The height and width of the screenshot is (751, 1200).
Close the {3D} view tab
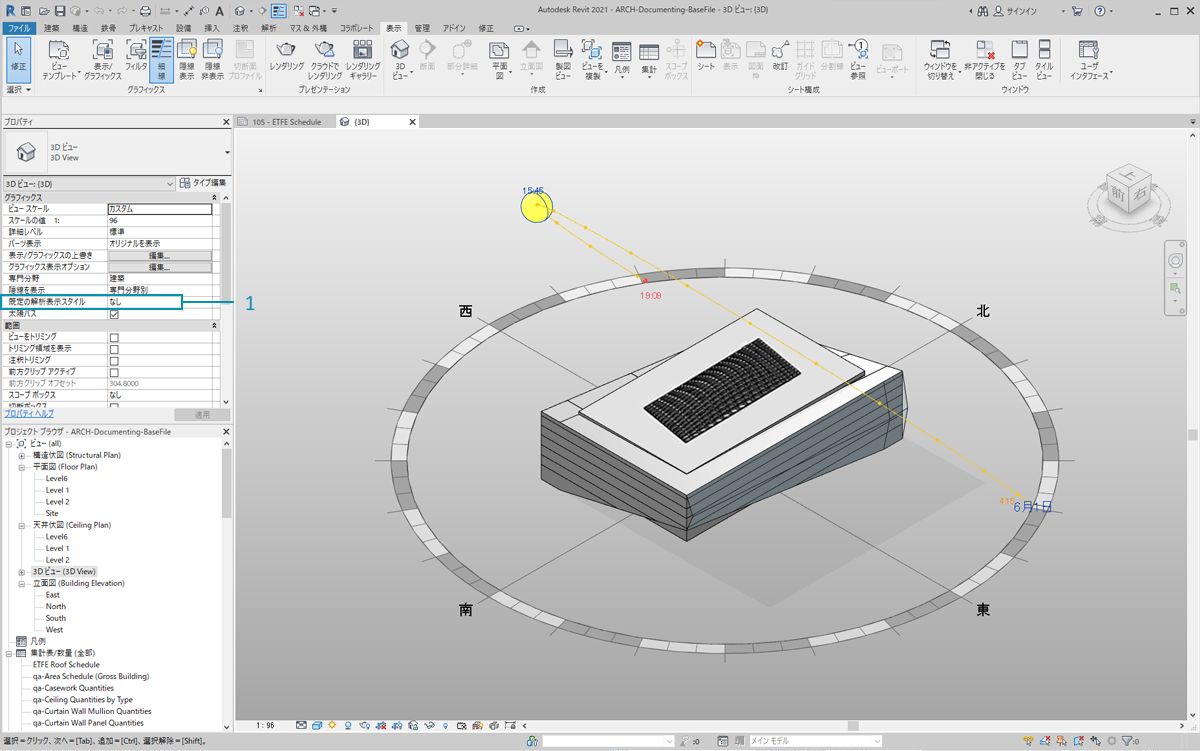[x=412, y=122]
